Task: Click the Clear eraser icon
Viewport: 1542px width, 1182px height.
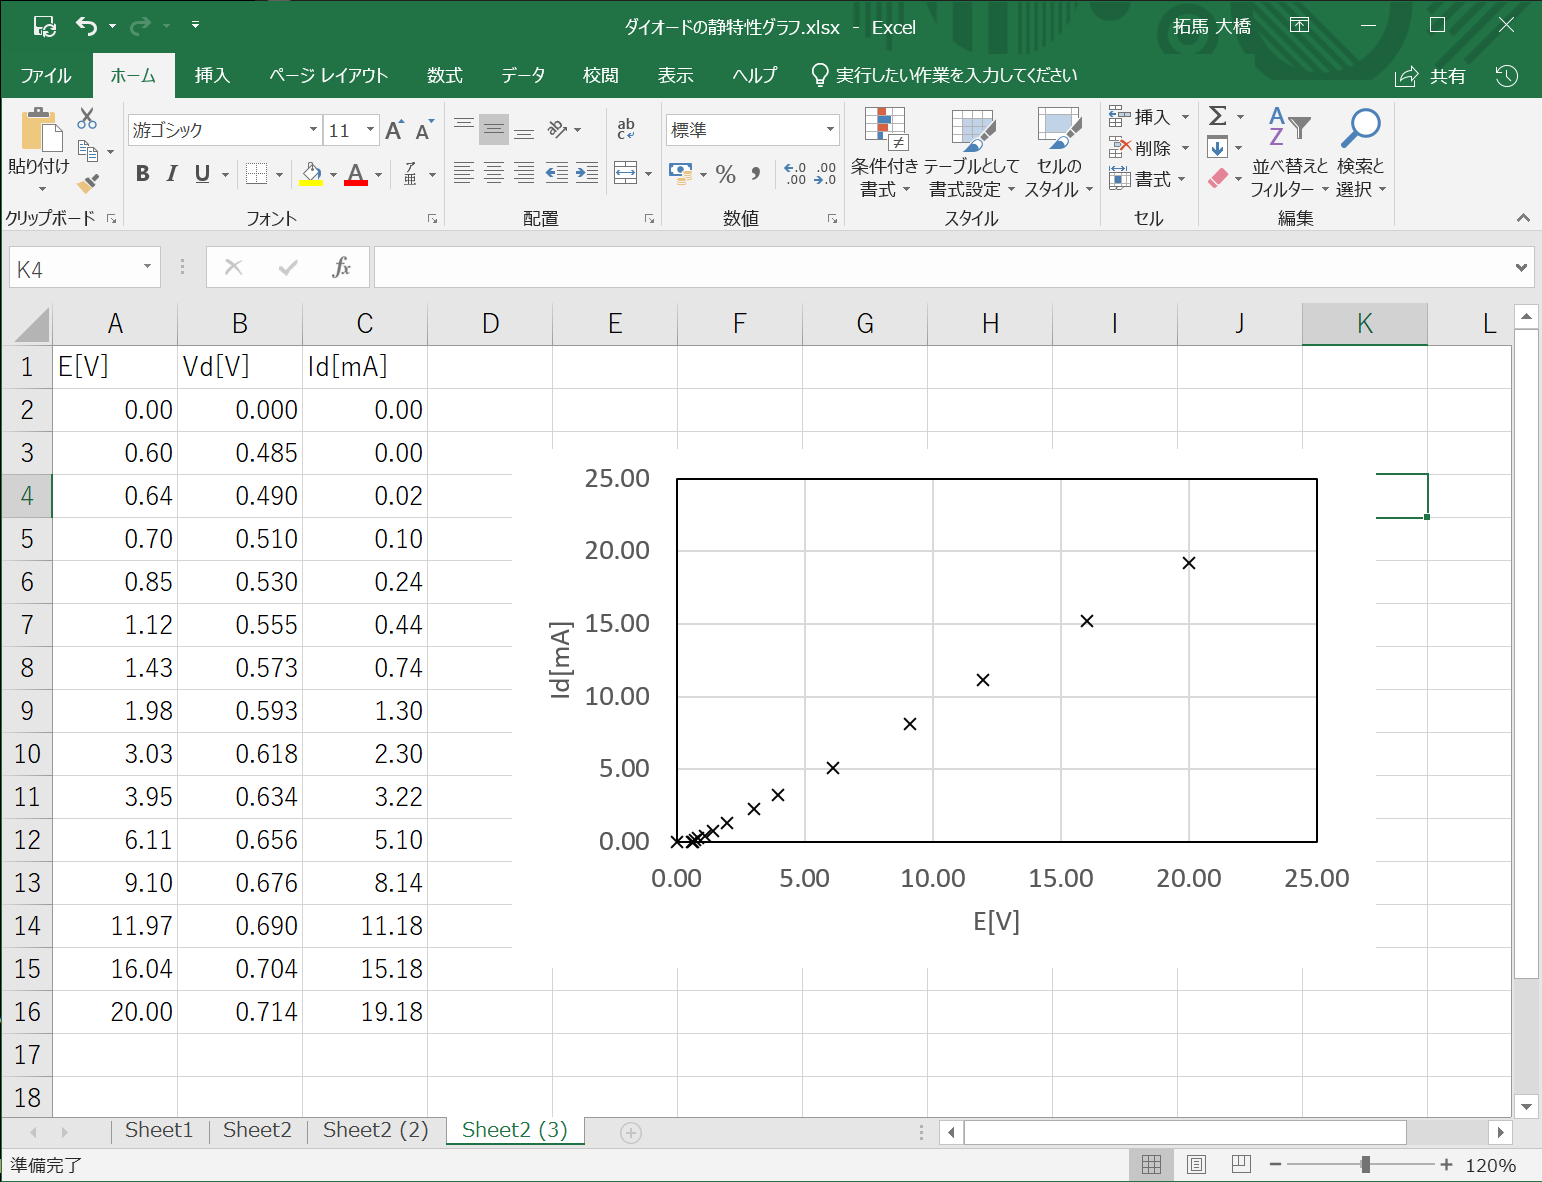Action: 1217,179
